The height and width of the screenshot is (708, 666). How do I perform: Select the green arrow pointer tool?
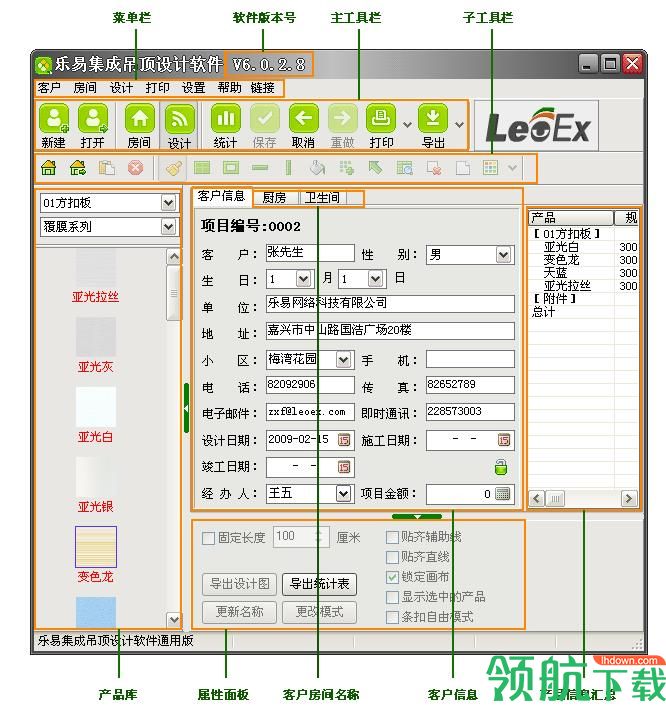tap(375, 168)
